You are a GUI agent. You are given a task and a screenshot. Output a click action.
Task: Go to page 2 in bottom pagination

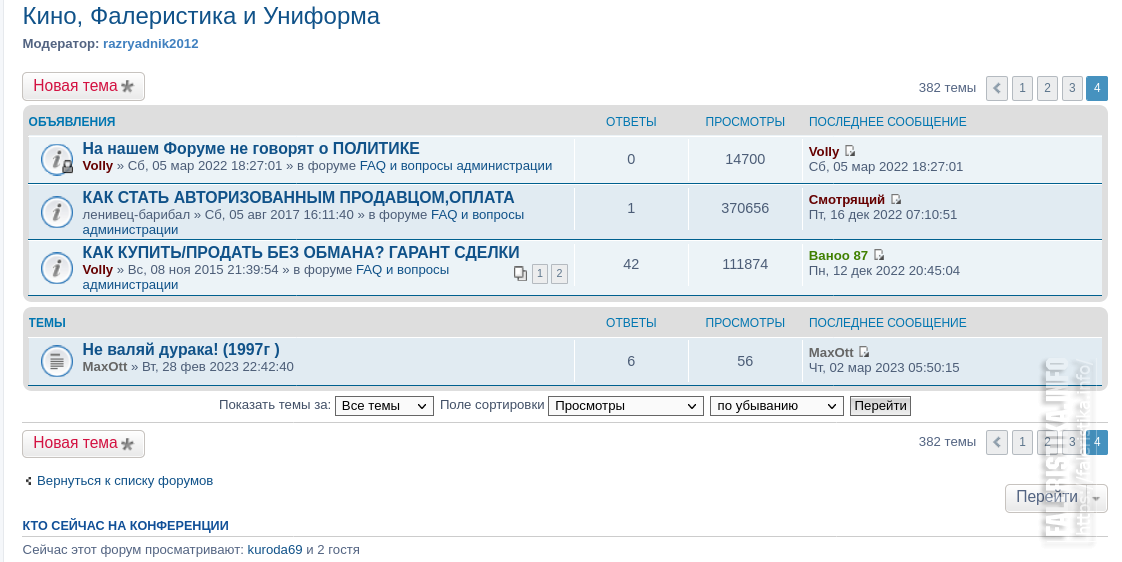(x=1047, y=442)
